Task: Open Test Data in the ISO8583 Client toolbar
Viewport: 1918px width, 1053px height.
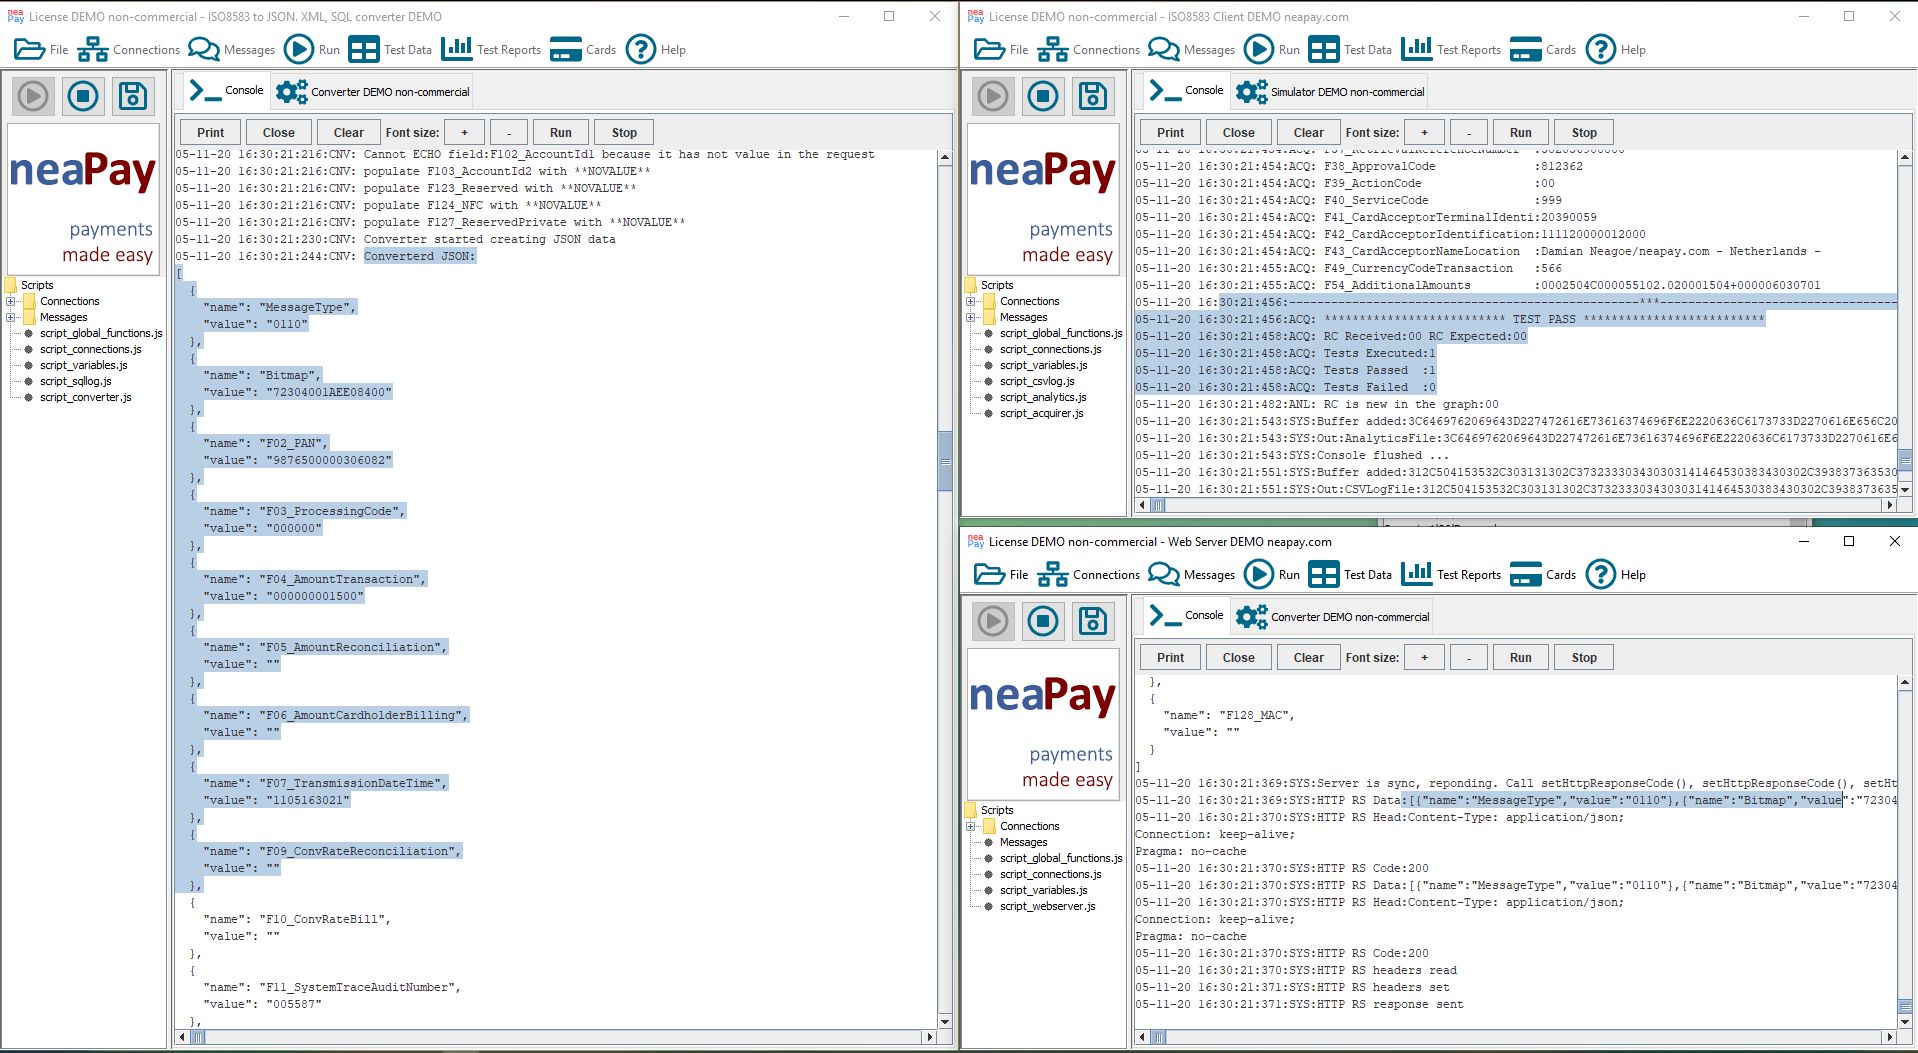Action: (x=1350, y=49)
